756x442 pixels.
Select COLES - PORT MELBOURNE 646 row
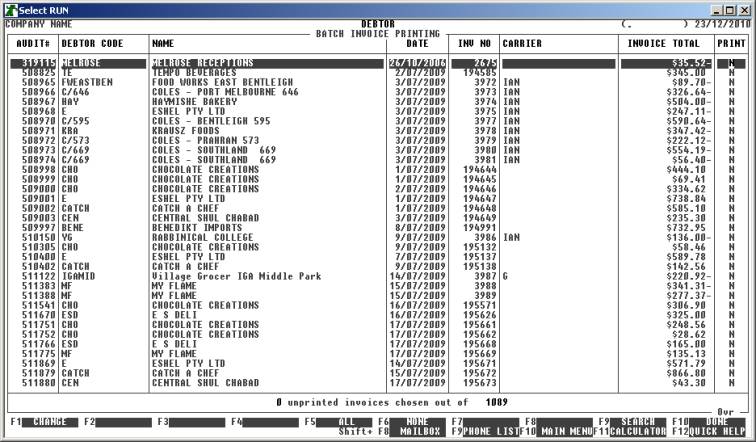click(378, 92)
